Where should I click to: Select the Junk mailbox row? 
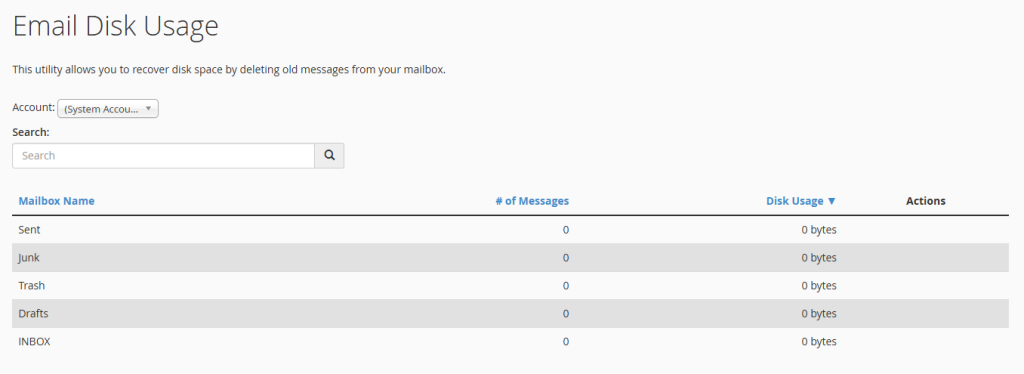point(510,258)
